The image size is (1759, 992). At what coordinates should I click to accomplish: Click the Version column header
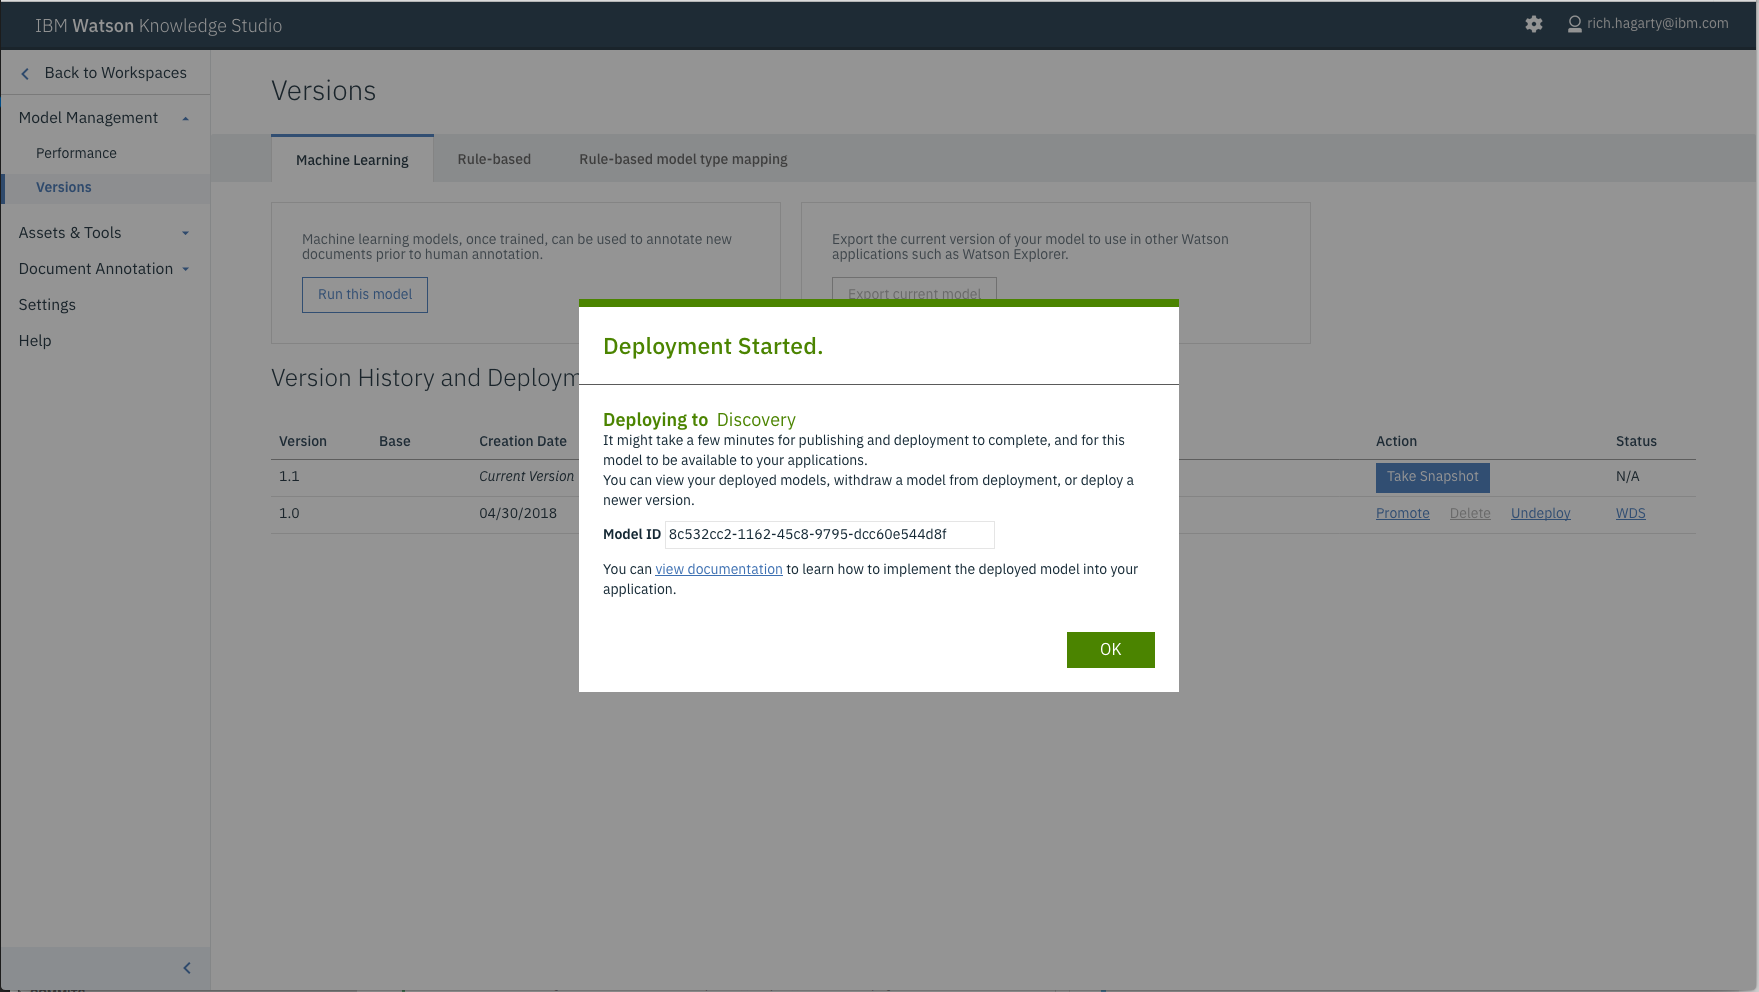point(303,441)
